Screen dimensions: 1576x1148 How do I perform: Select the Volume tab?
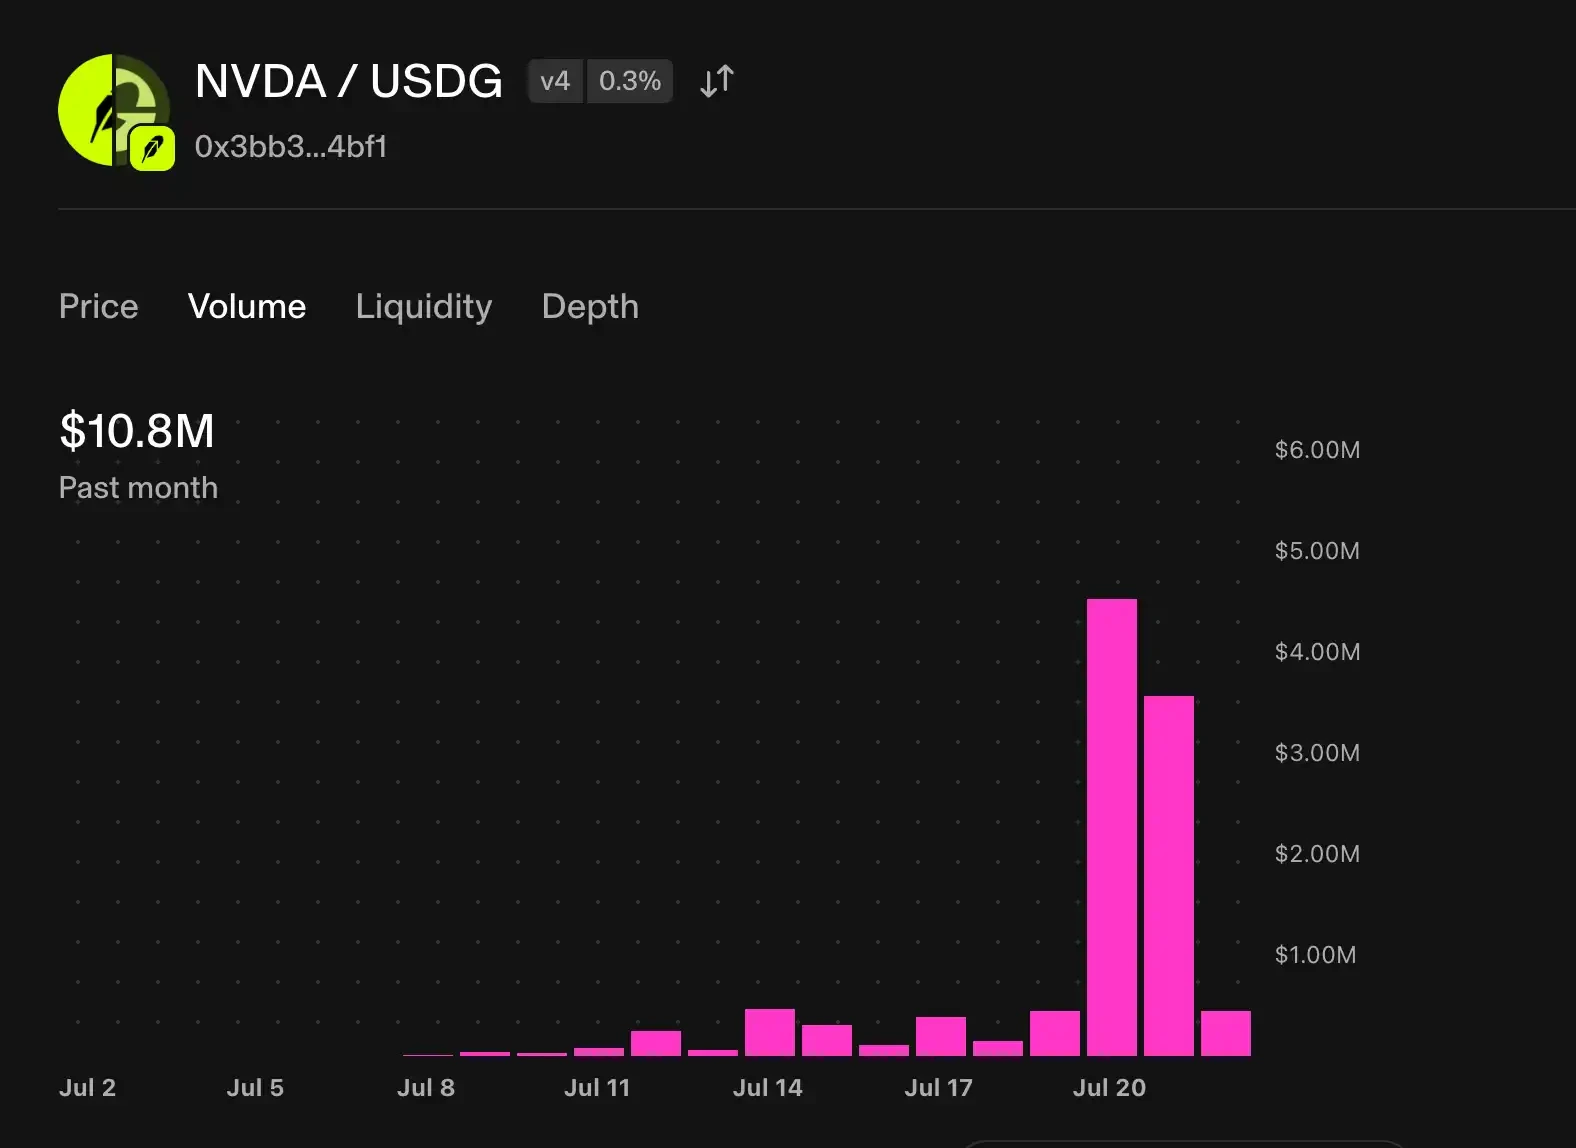(x=247, y=306)
